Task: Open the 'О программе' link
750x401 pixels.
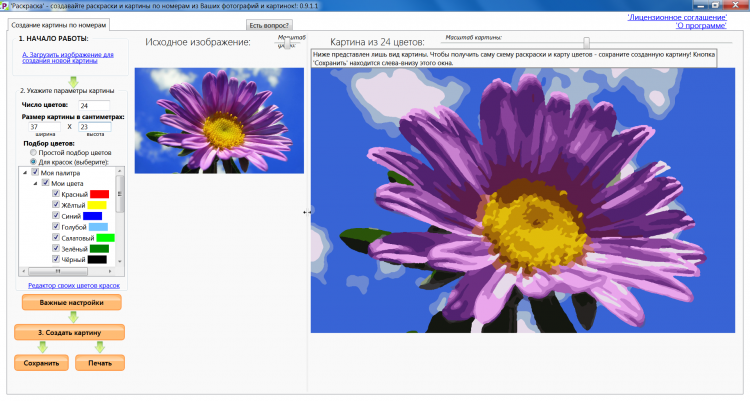Action: click(701, 26)
